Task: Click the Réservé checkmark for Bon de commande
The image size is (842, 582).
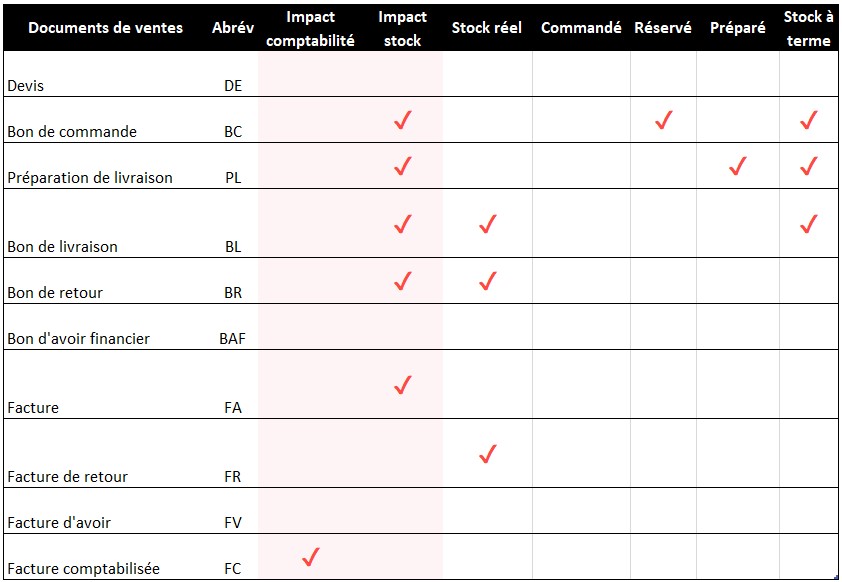Action: pos(663,121)
